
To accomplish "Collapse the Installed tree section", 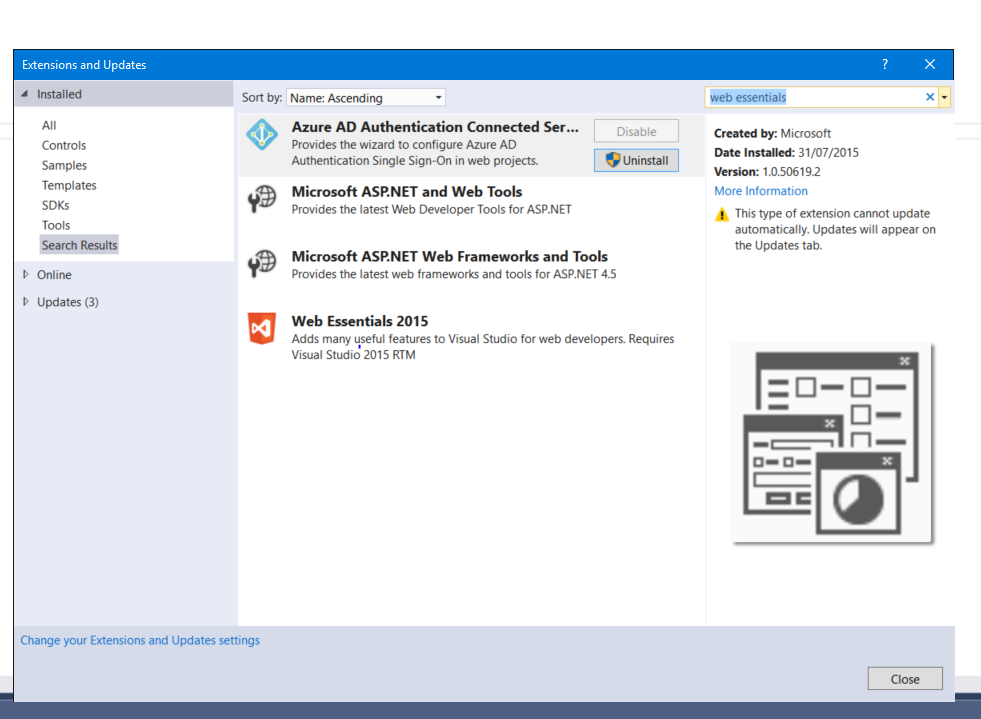I will (25, 94).
